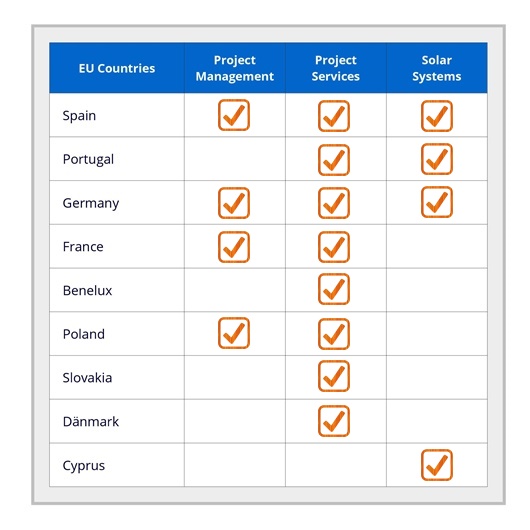Toggle Spain's Solar Systems checkmark
530x530 pixels.
437,116
